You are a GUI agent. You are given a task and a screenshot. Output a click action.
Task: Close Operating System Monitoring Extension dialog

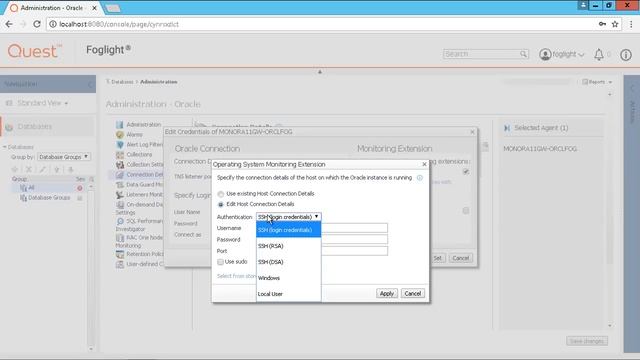coord(424,164)
